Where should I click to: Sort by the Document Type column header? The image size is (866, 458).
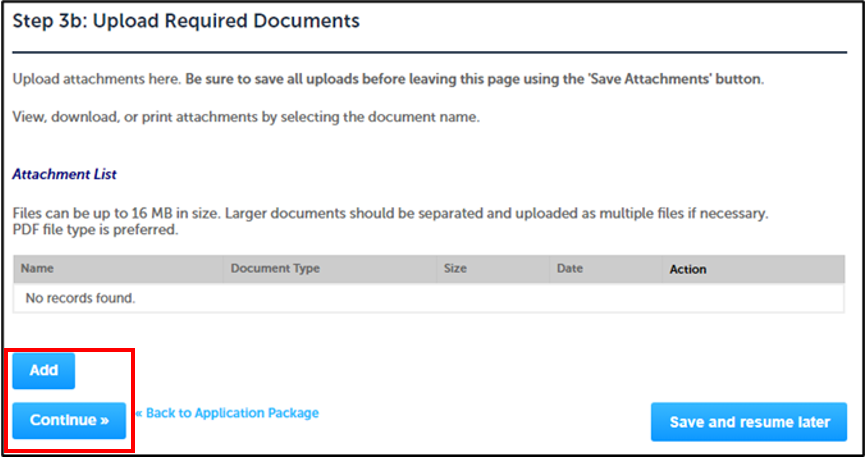point(275,269)
